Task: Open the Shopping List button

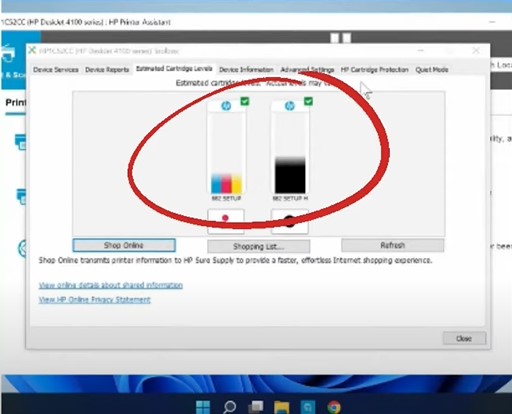Action: tap(258, 247)
